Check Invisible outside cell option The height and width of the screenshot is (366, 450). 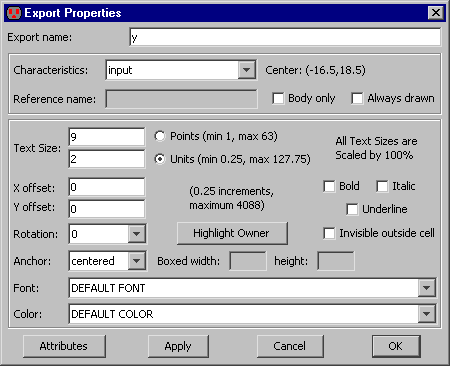click(x=329, y=233)
